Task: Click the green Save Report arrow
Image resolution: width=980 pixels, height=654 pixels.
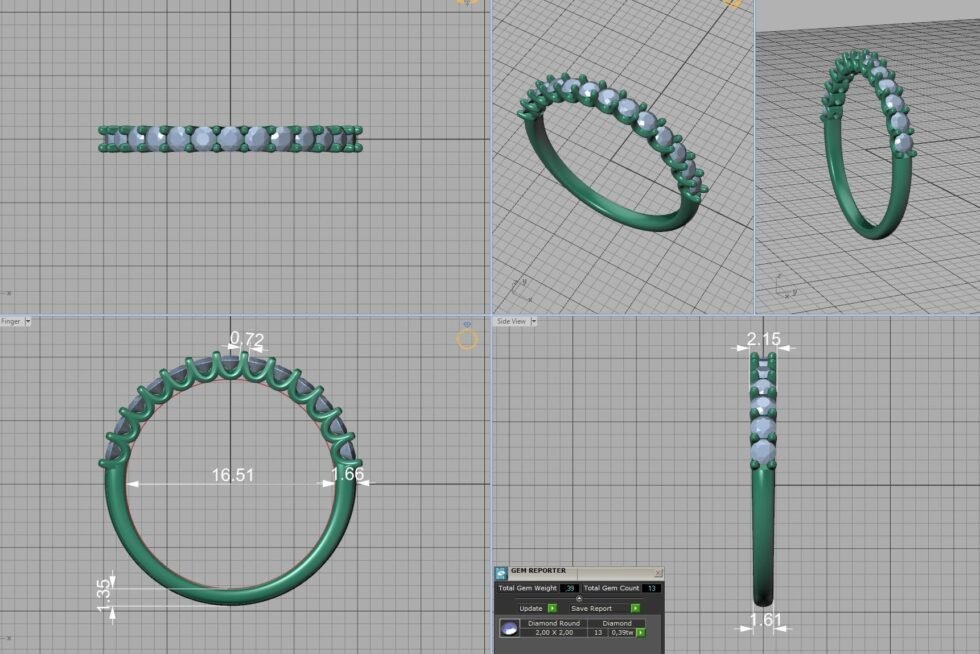Action: (x=635, y=608)
